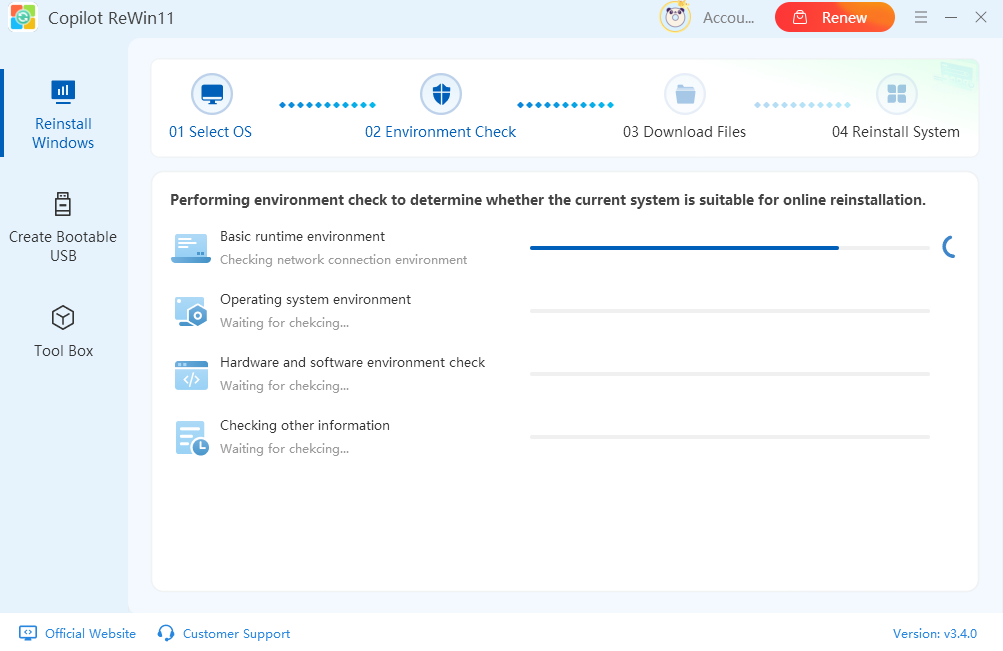Open Create Bootable USB section
This screenshot has width=1003, height=651.
pyautogui.click(x=63, y=227)
